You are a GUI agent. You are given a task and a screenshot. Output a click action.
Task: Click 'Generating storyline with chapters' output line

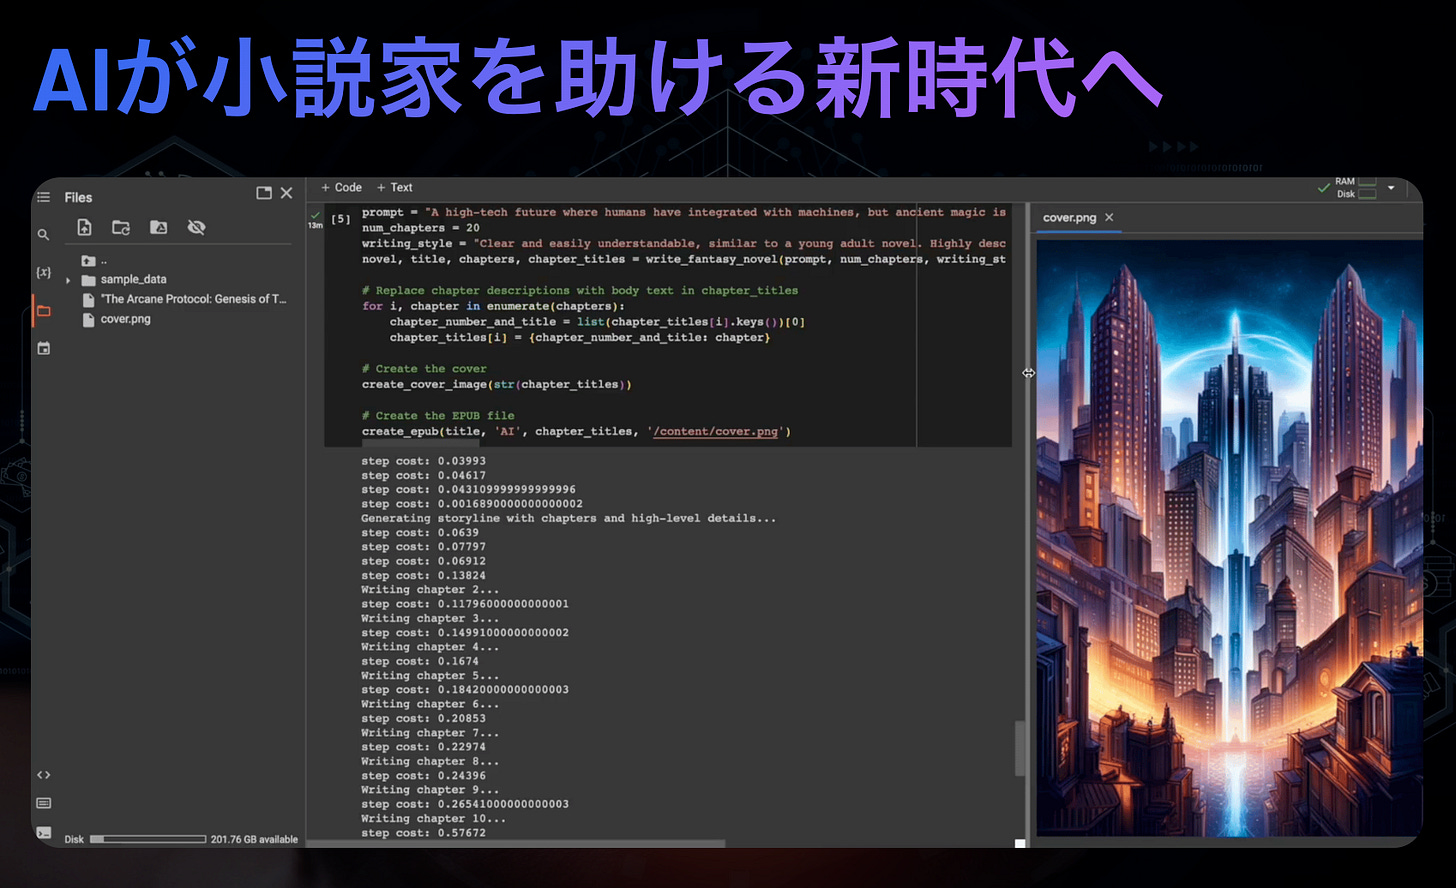568,518
